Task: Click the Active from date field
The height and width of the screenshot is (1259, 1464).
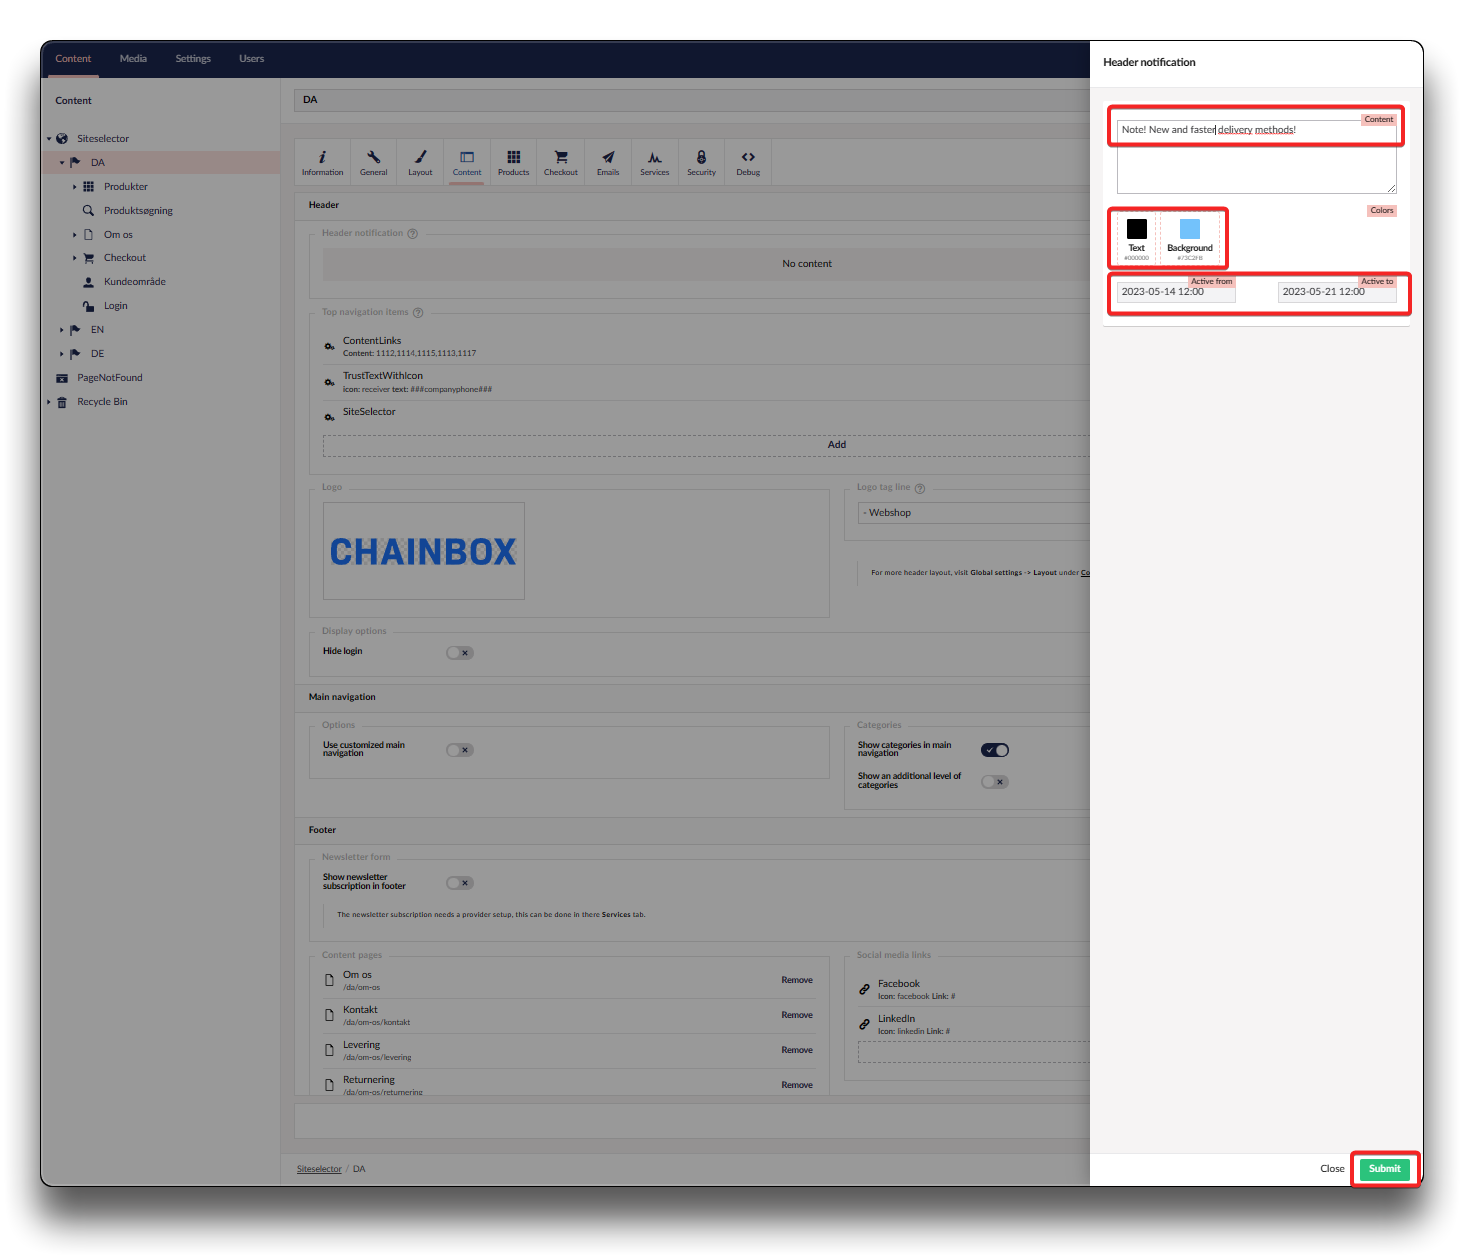Action: click(x=1176, y=292)
